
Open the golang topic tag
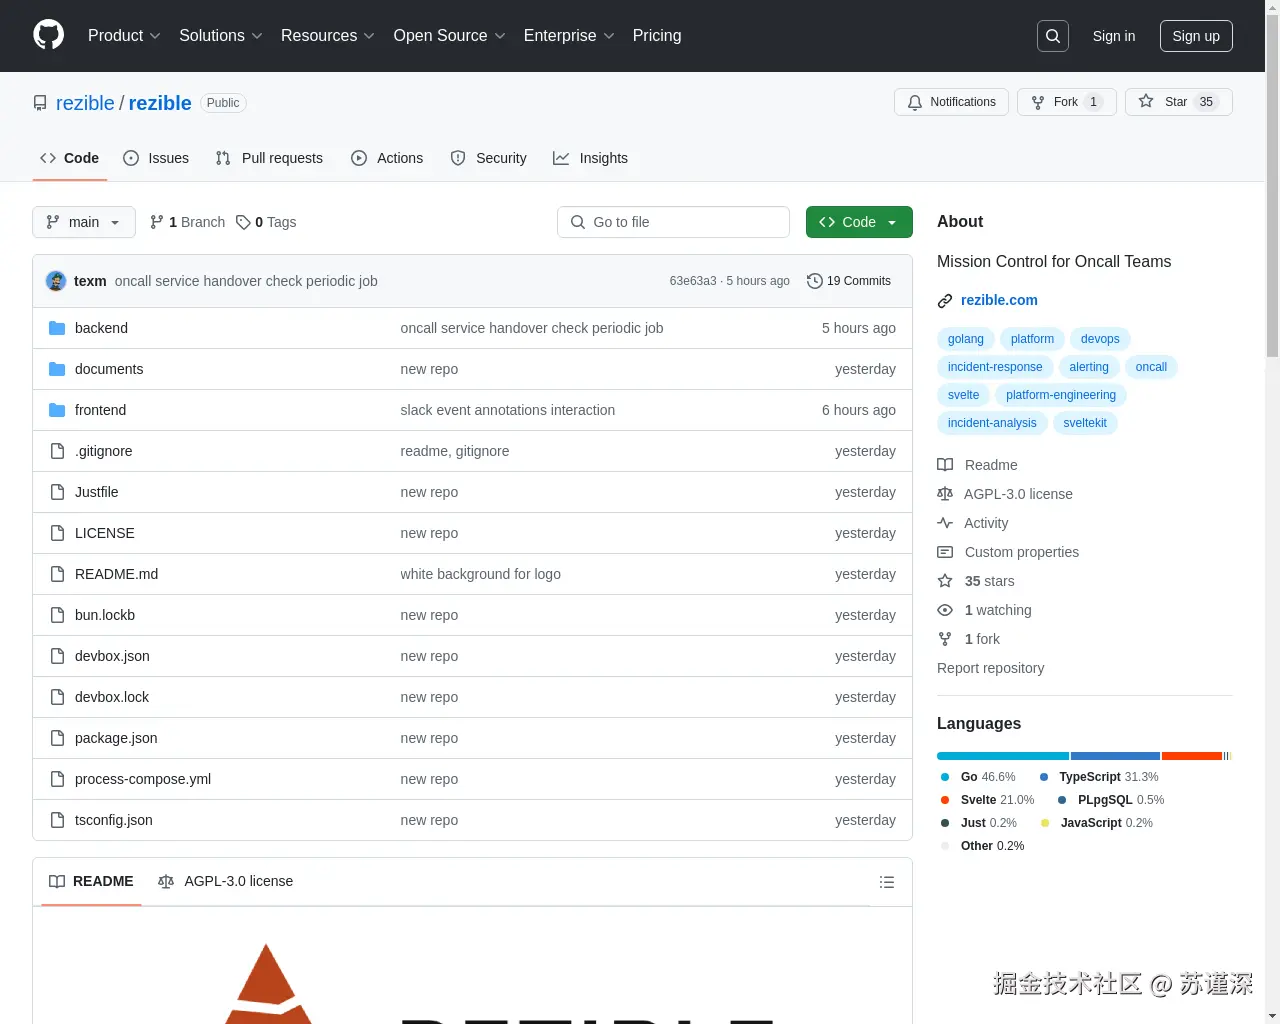966,339
